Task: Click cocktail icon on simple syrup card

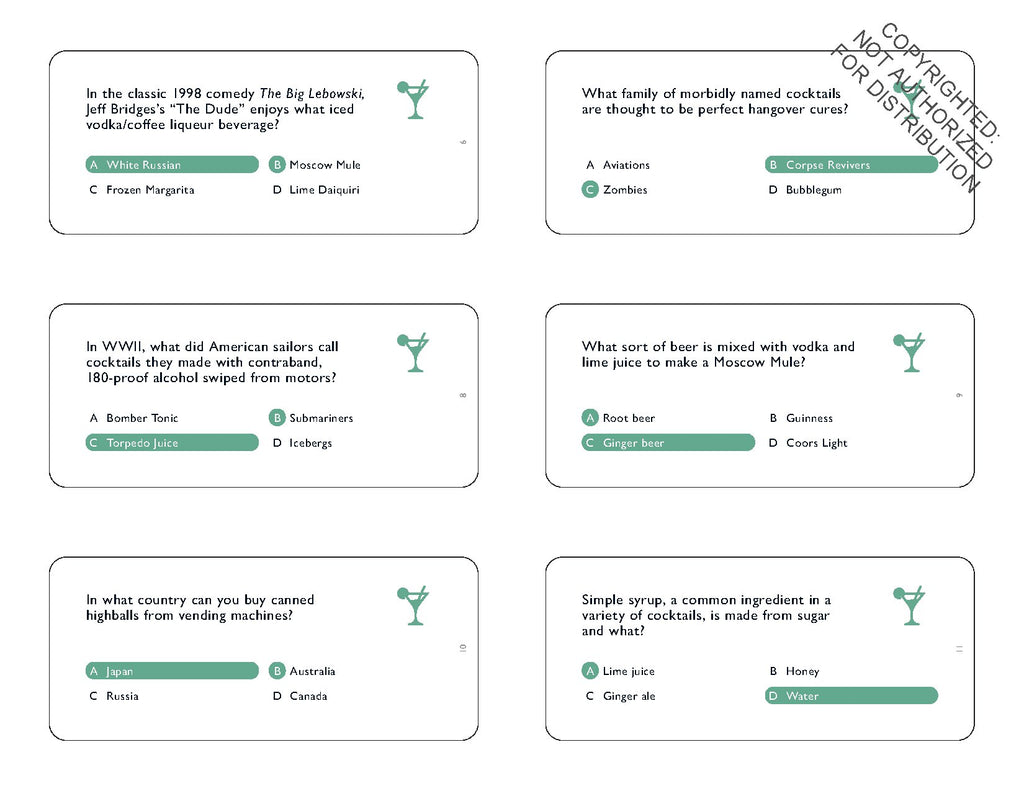Action: [909, 605]
